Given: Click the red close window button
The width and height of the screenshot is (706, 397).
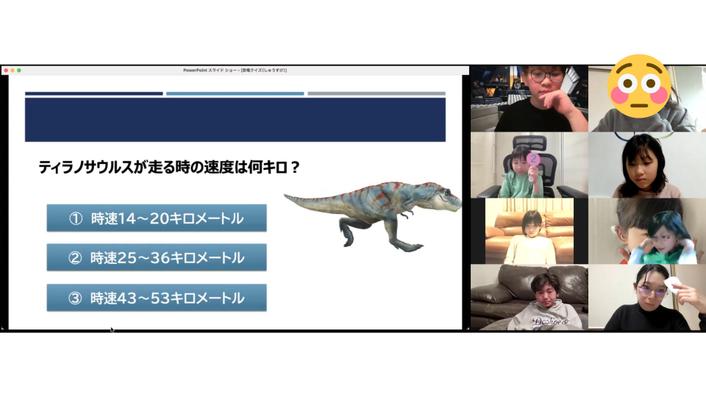Looking at the screenshot, I should 6,70.
